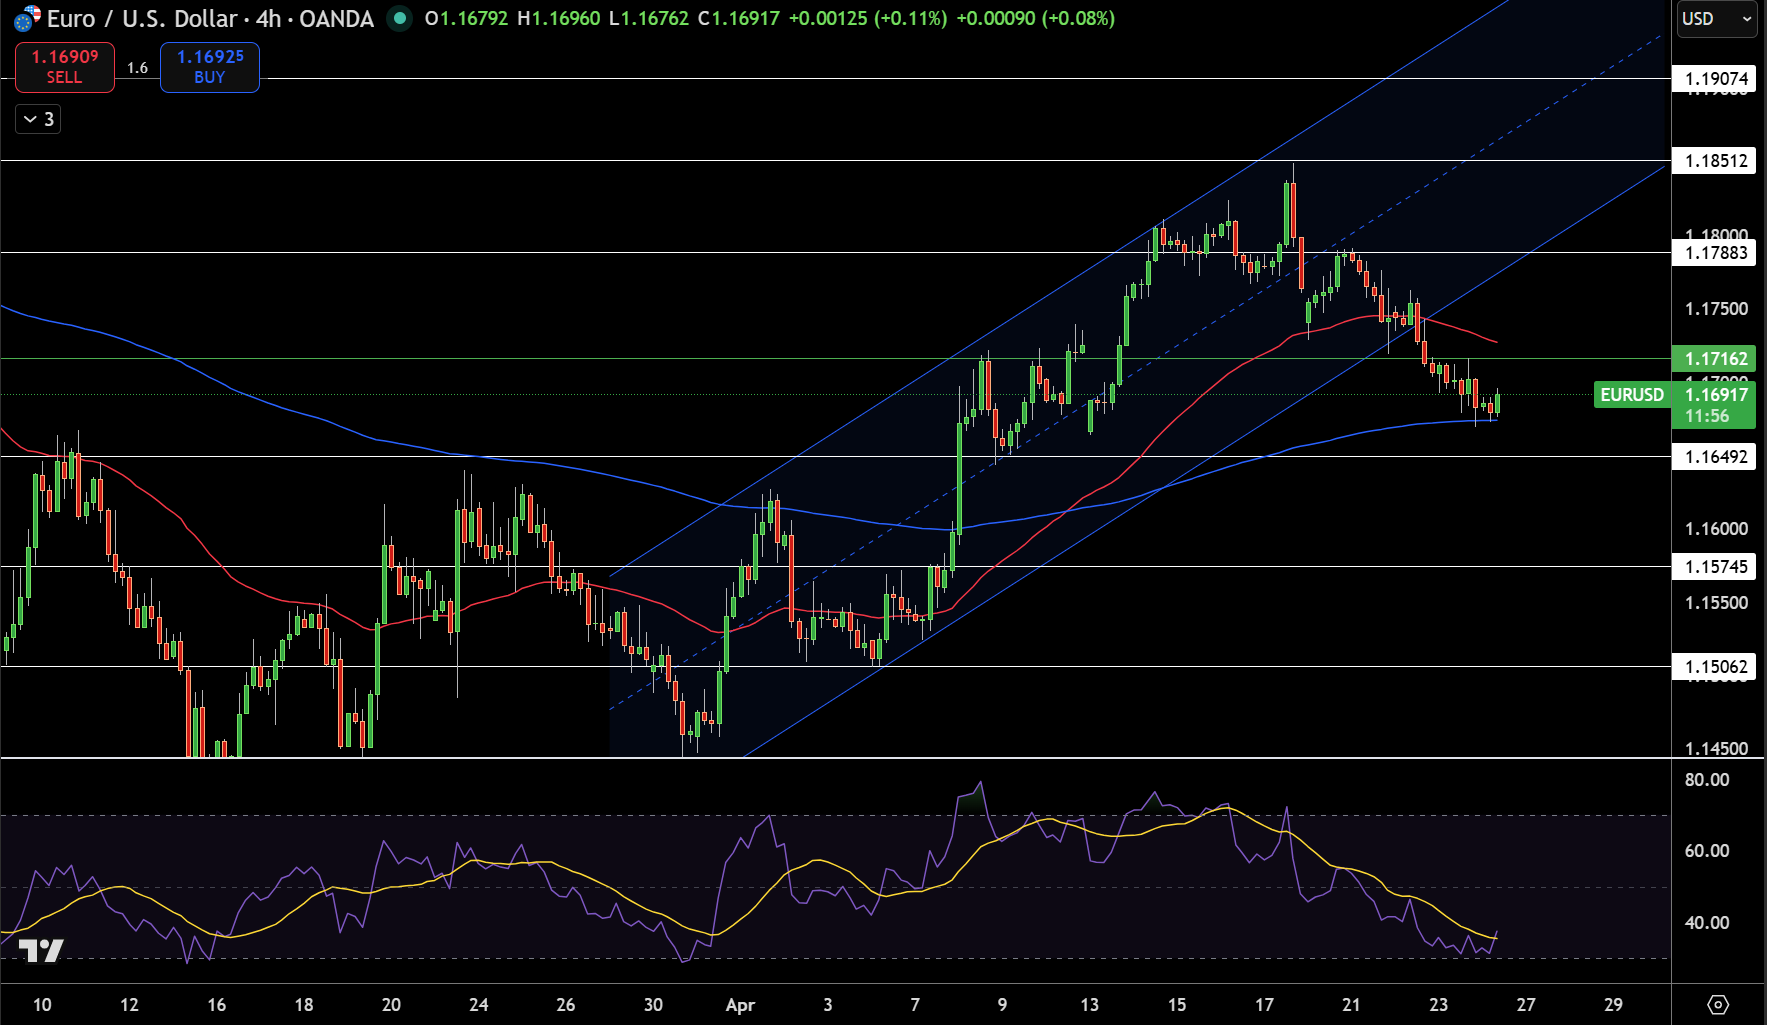Click the 1.15500 price scale value
Screen dimensions: 1767x1025
(x=1716, y=603)
